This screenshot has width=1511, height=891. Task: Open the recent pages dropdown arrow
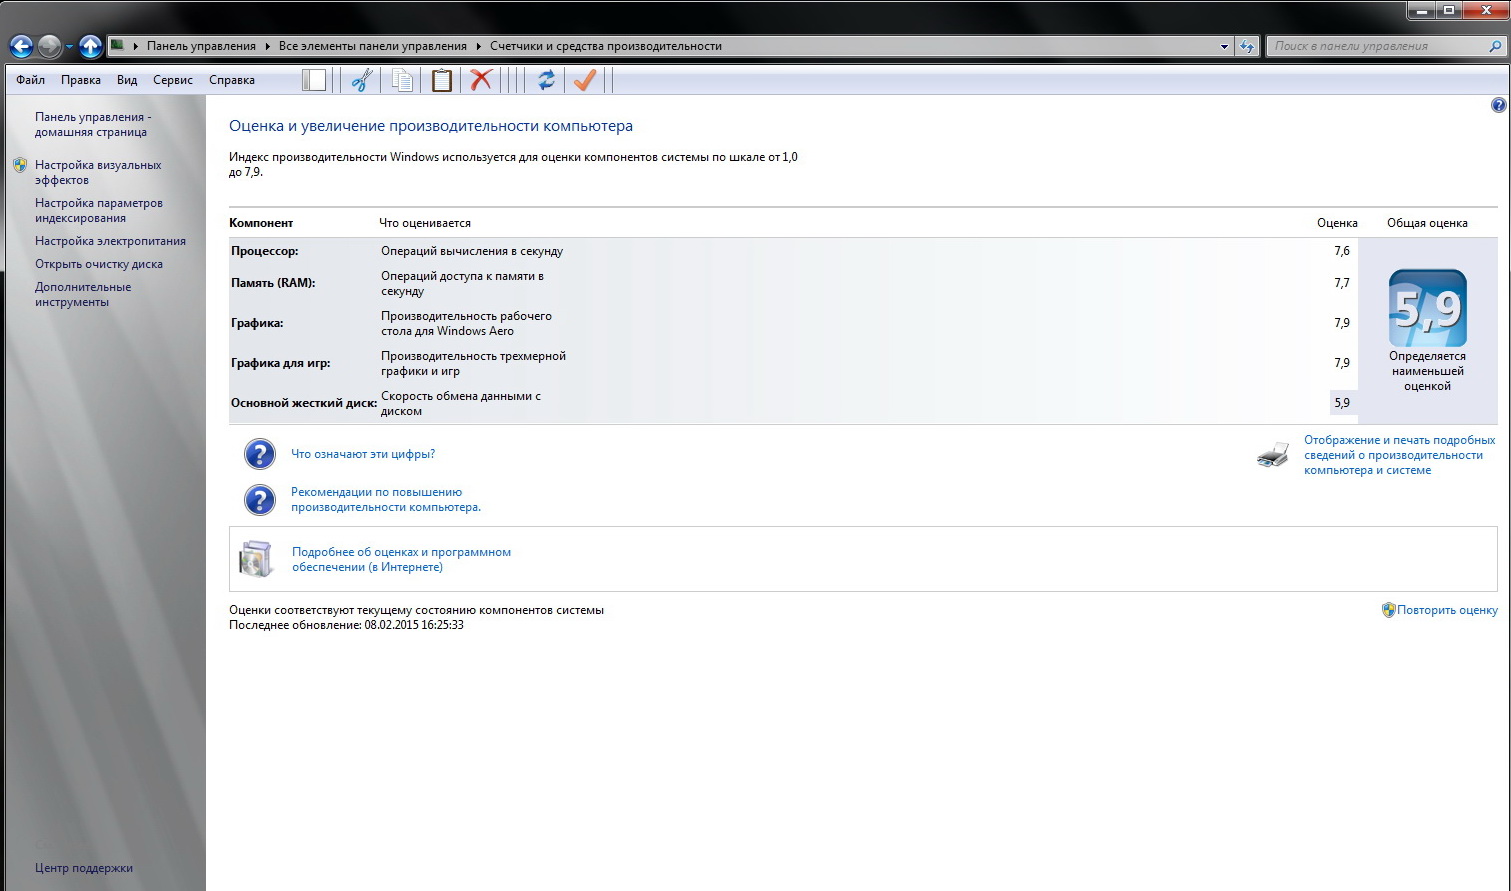(x=69, y=47)
